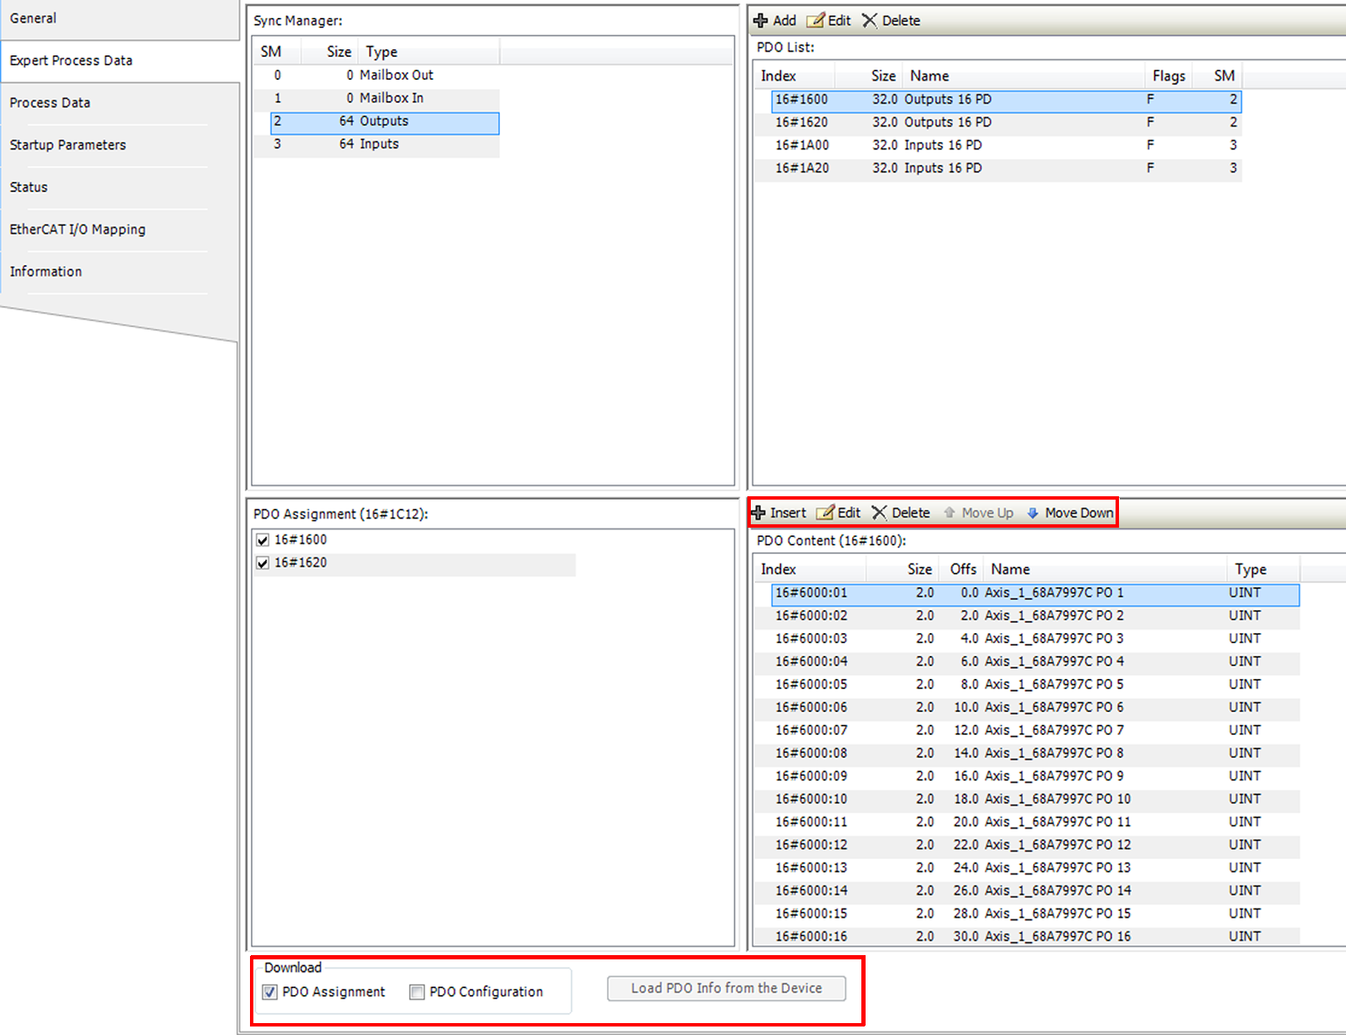The image size is (1346, 1035).
Task: Switch to the EtherCAT I/O Mapping tab
Action: [x=77, y=229]
